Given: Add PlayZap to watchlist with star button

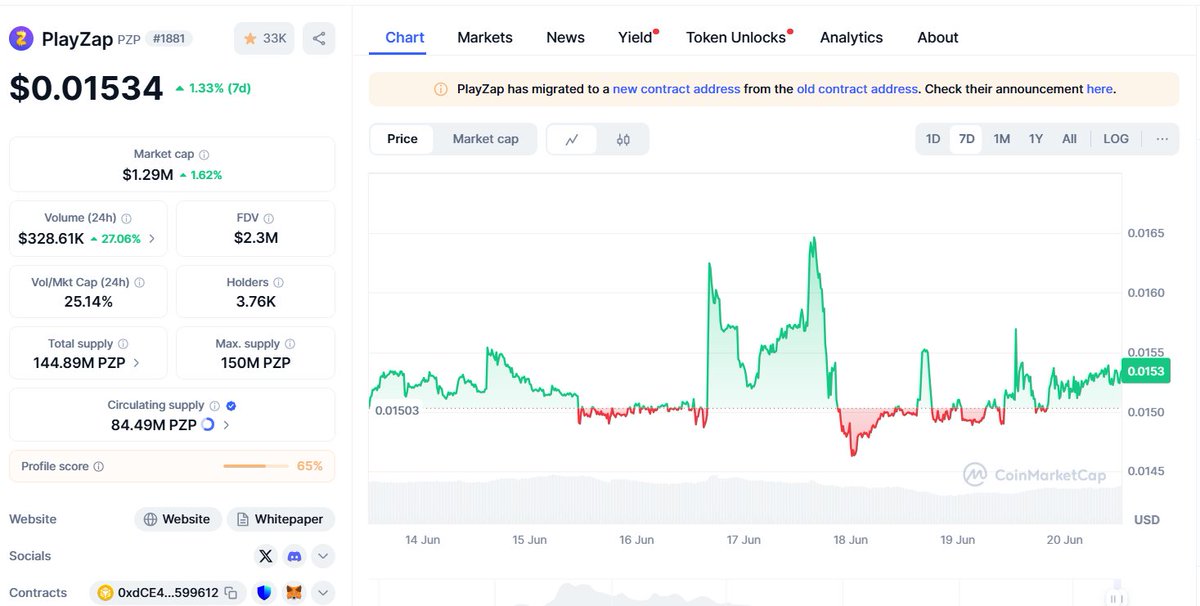Looking at the screenshot, I should (263, 39).
